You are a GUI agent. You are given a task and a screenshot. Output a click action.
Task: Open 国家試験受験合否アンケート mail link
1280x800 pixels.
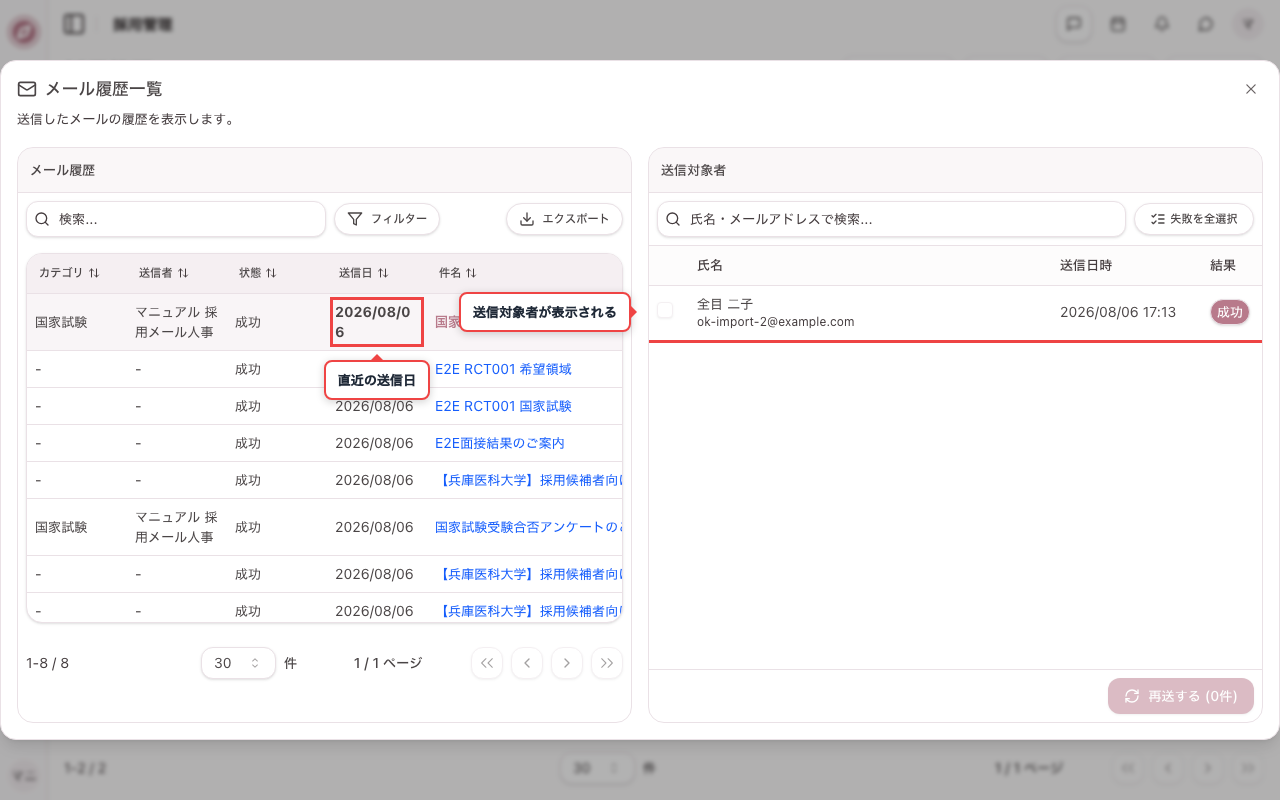(x=528, y=527)
